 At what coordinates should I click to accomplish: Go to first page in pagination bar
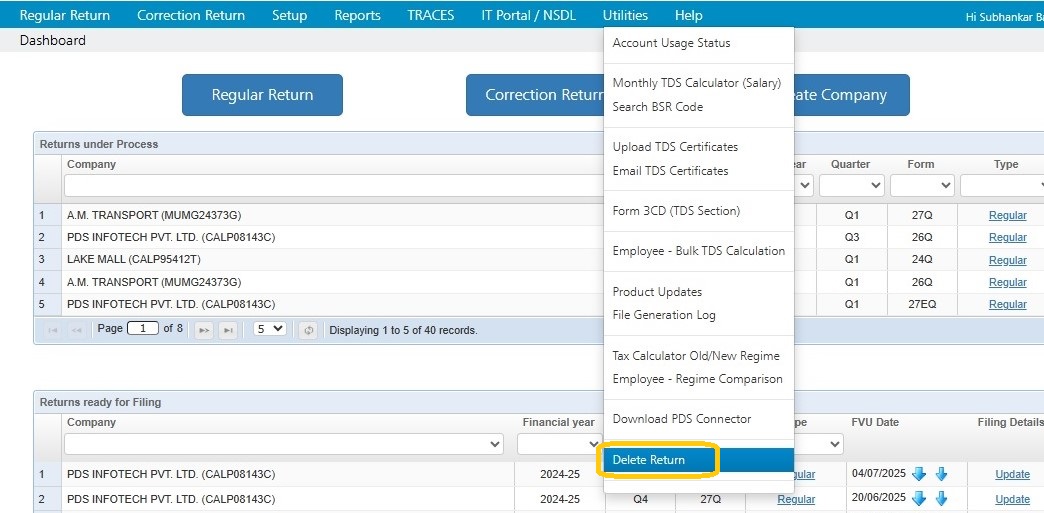52,330
